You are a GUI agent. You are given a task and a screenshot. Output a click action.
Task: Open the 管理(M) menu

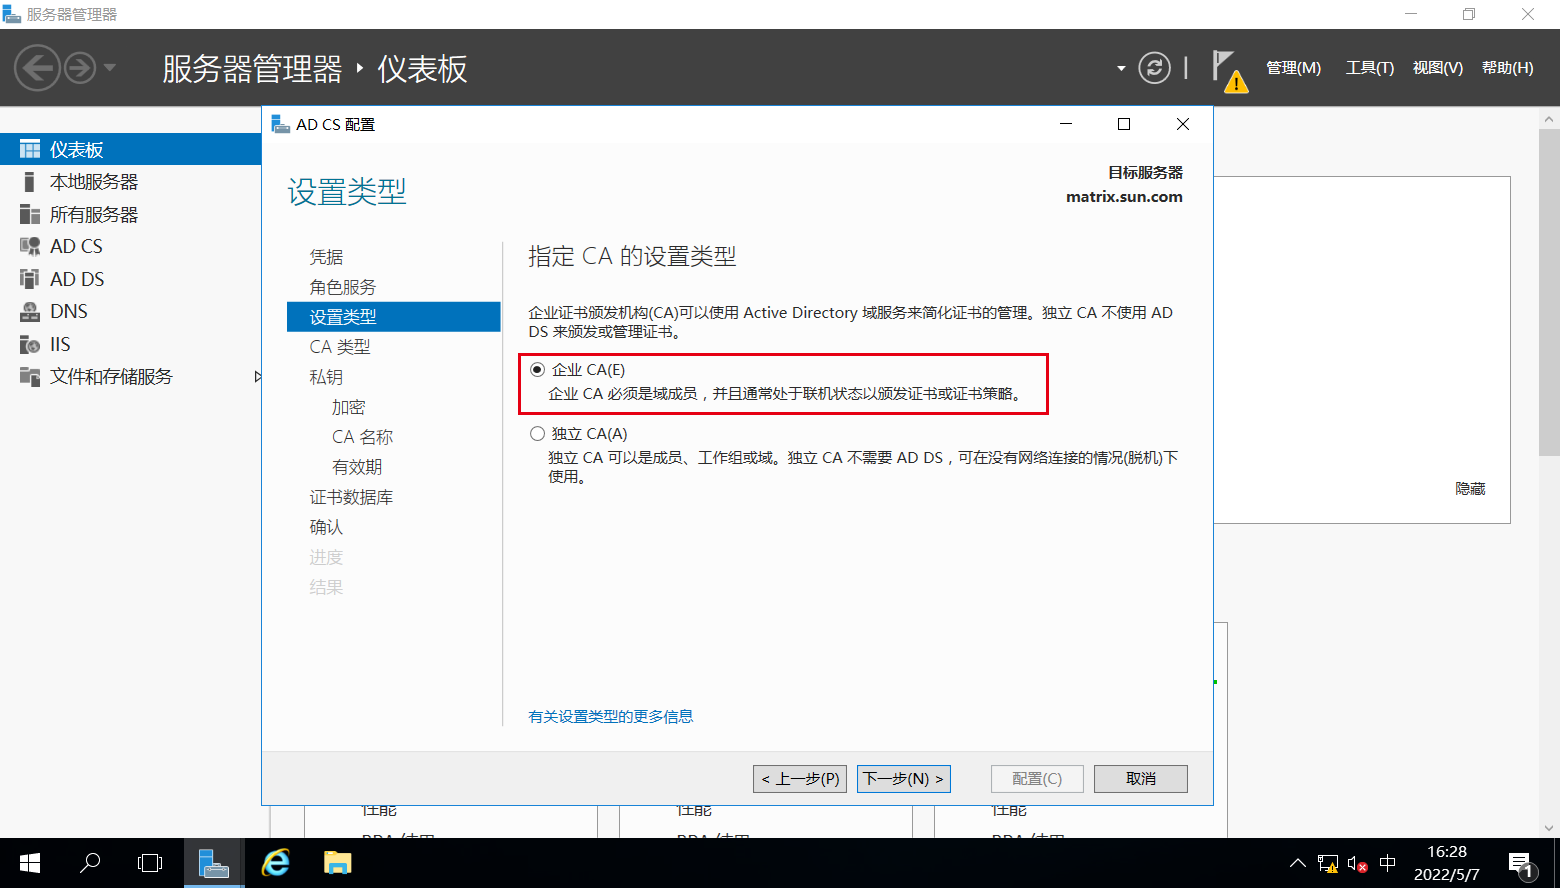[x=1293, y=68]
